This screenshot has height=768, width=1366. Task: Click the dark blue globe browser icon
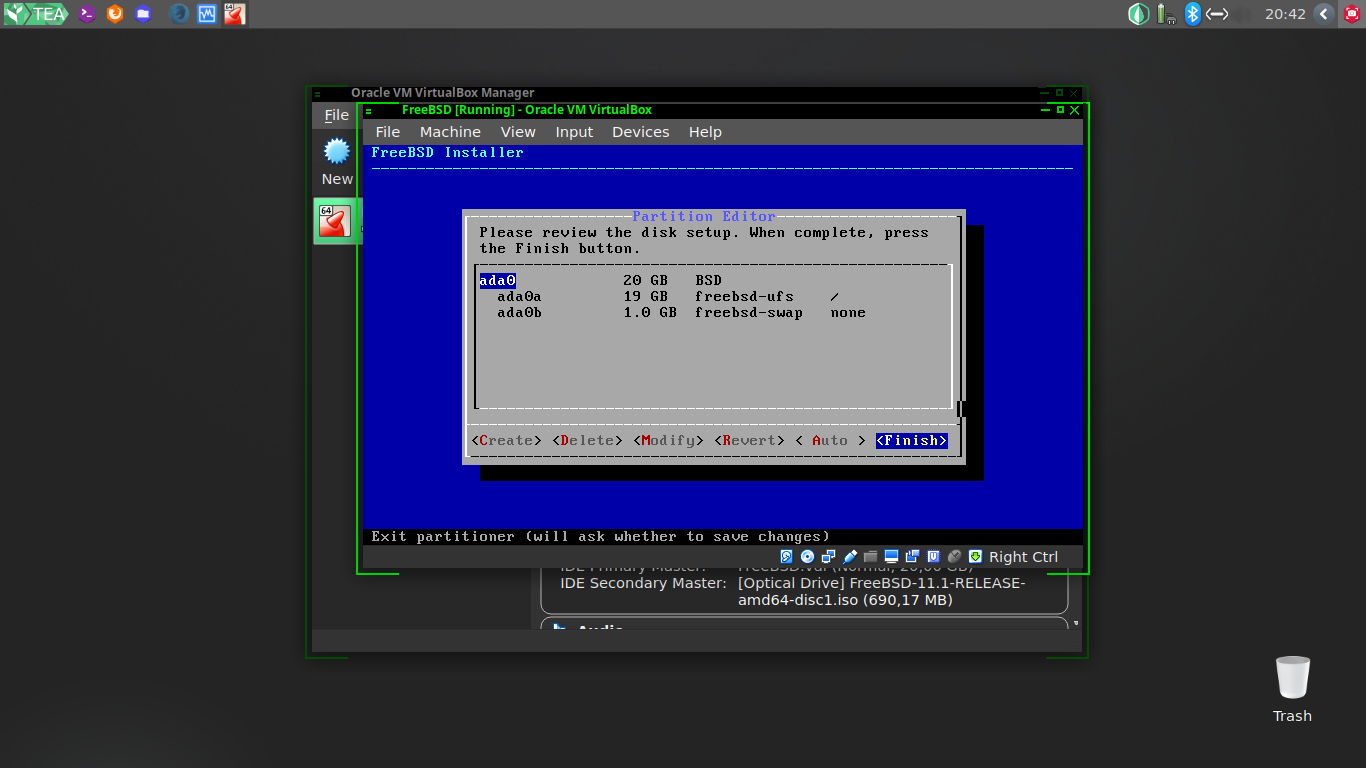coord(179,14)
